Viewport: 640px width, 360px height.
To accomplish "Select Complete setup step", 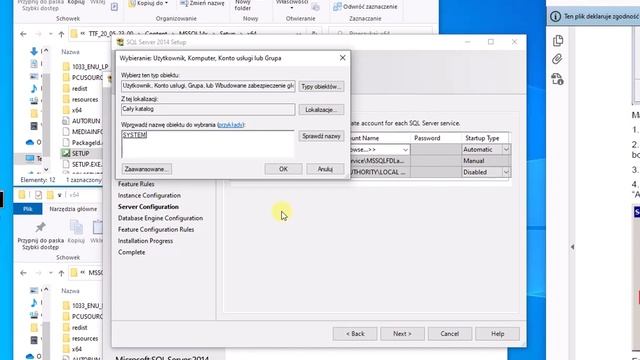I will click(131, 252).
